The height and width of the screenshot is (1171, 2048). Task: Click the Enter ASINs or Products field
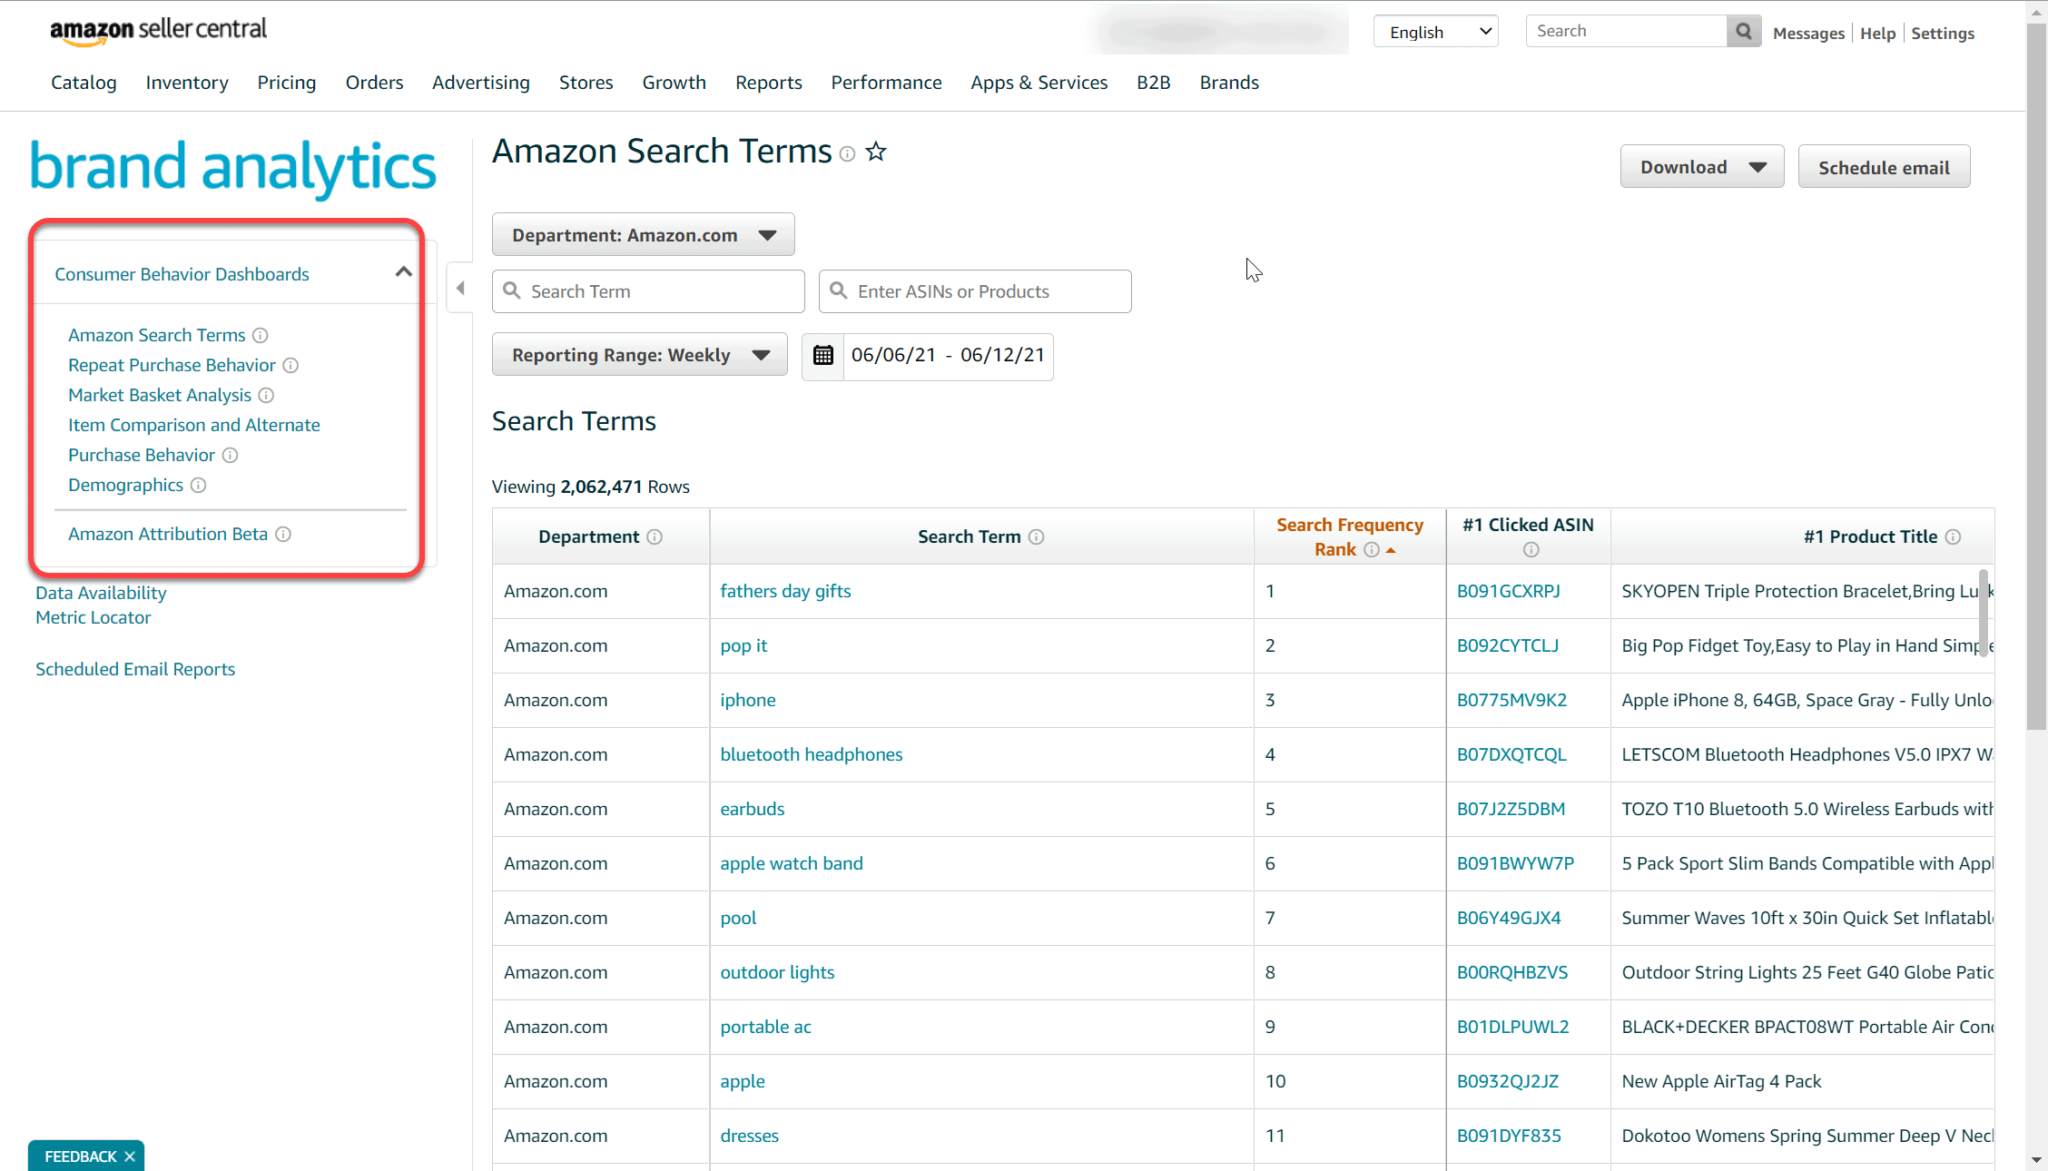point(975,291)
